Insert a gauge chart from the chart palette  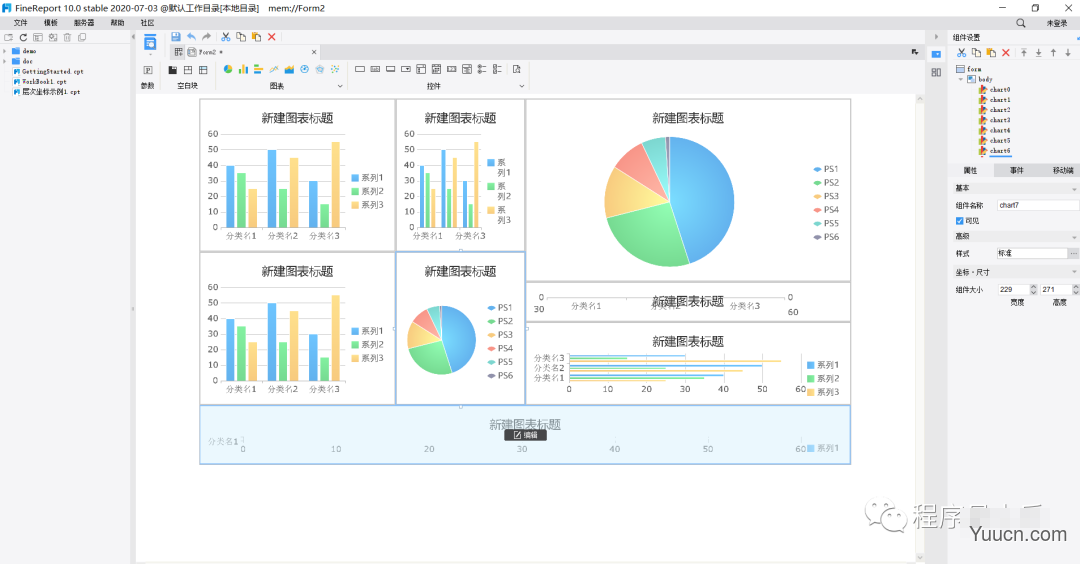tap(304, 69)
